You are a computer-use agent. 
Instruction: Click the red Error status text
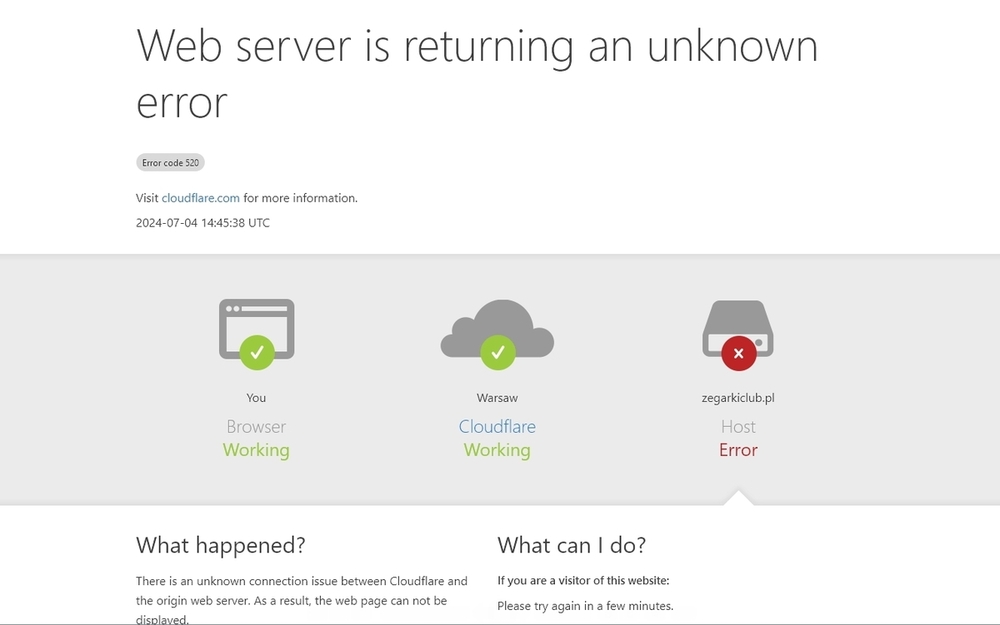(738, 450)
